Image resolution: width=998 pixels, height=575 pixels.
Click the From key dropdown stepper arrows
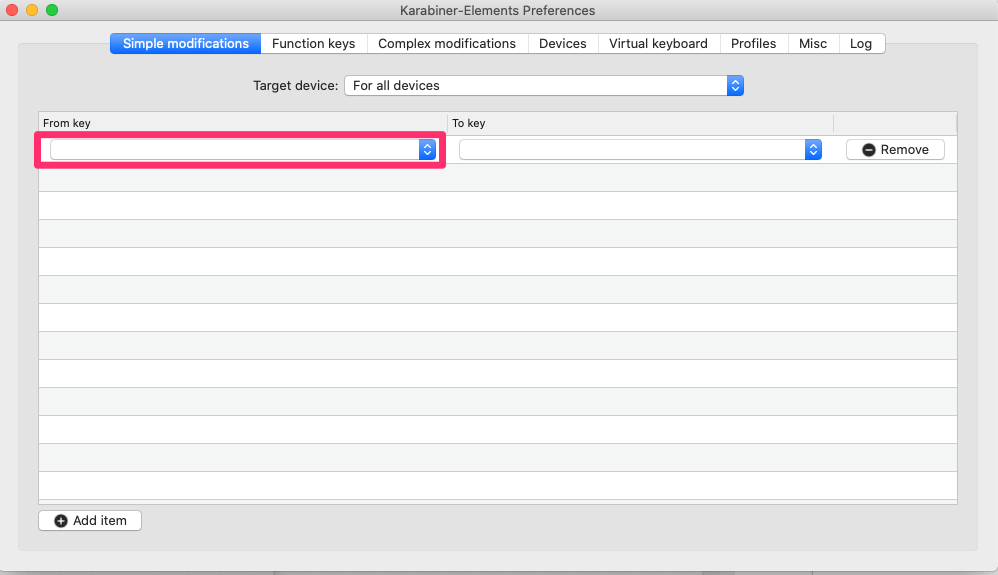[428, 150]
